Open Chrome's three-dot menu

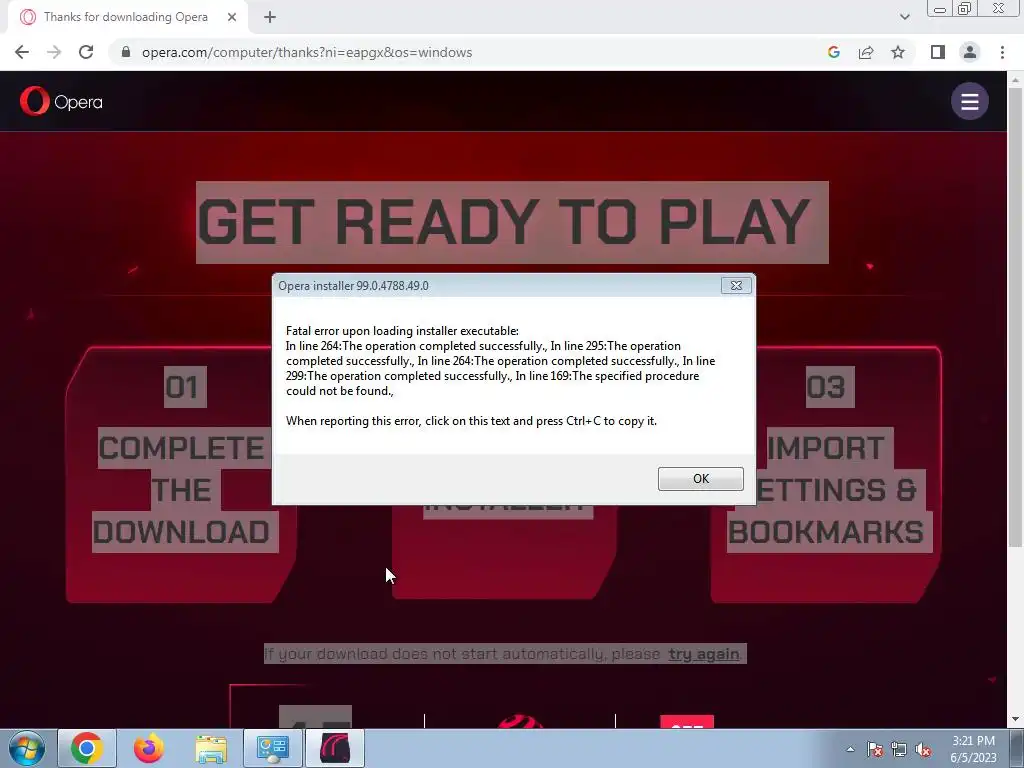click(1002, 52)
